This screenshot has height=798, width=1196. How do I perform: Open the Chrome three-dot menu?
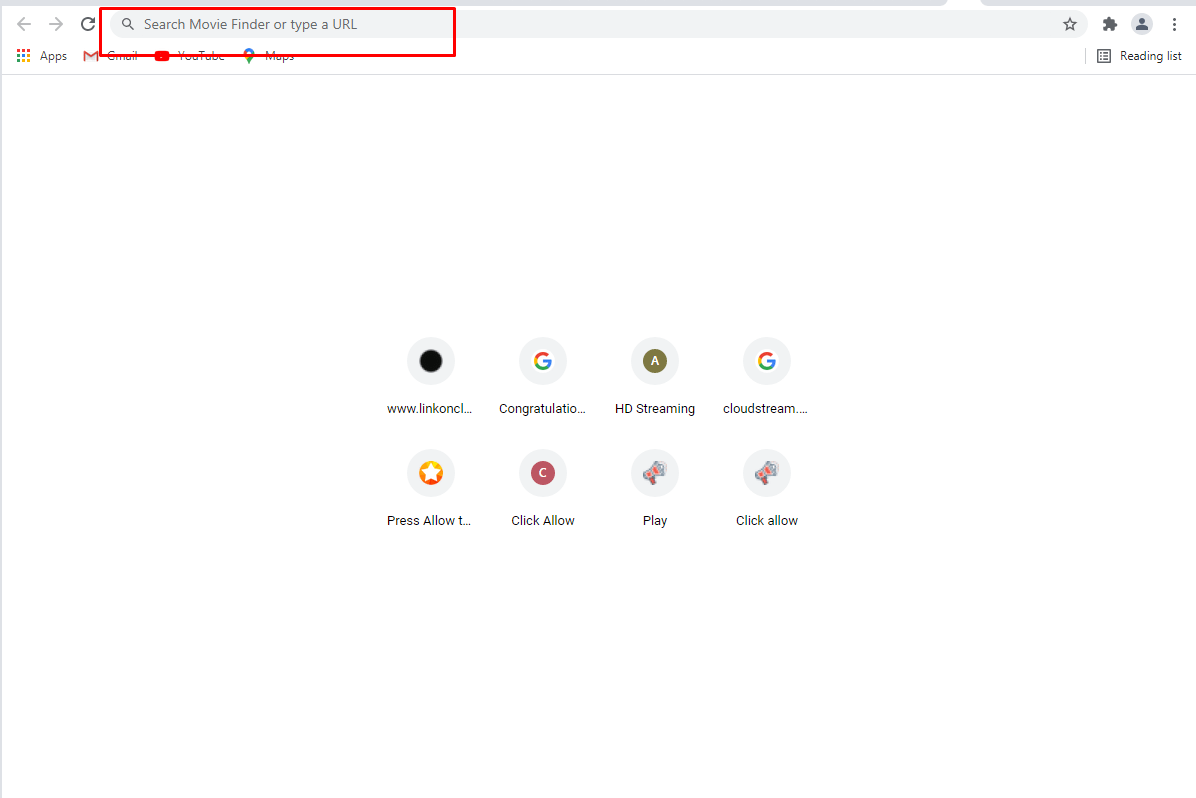1174,23
